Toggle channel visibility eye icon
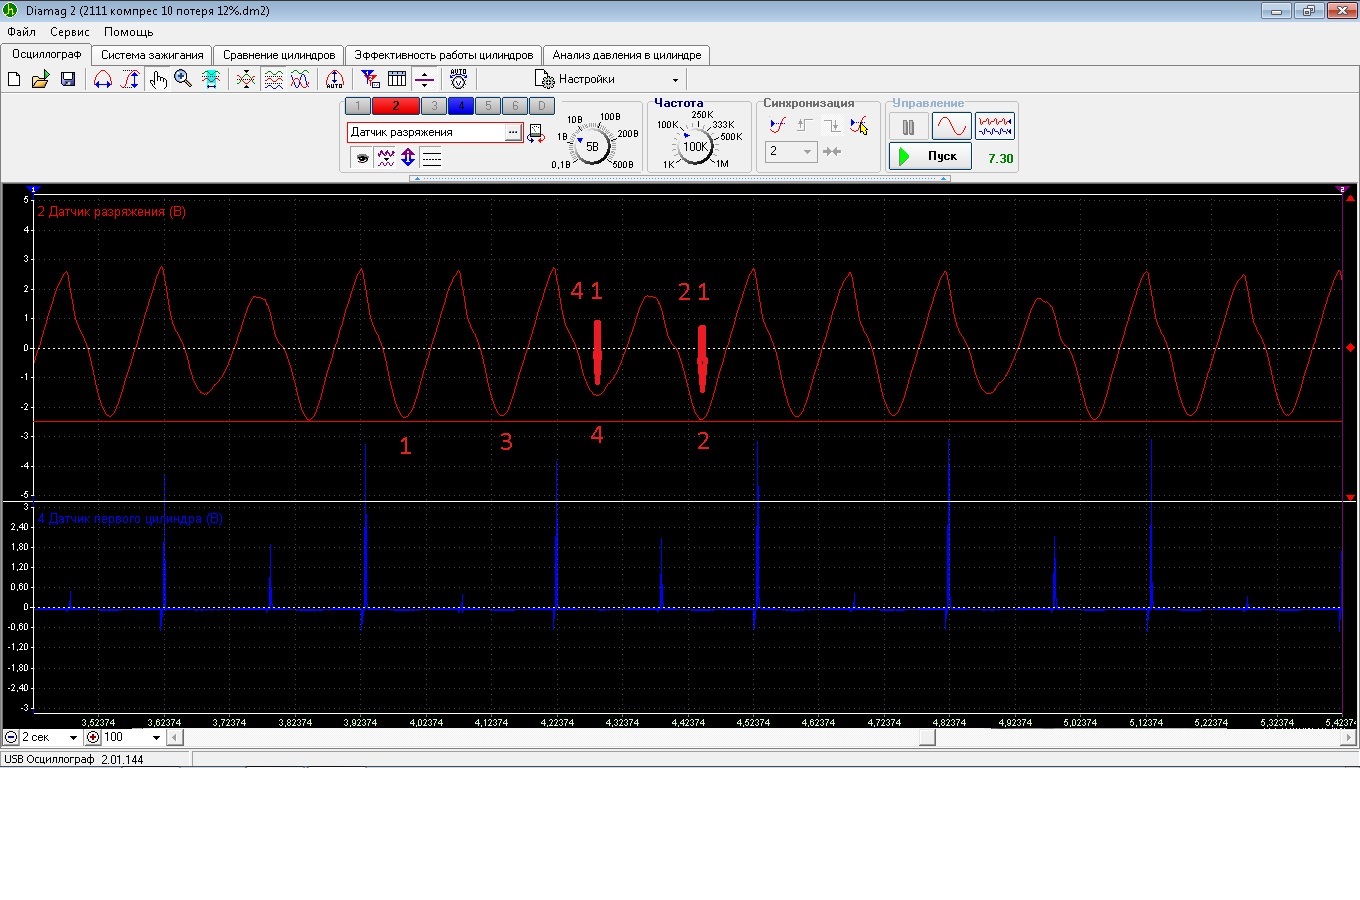Image resolution: width=1360 pixels, height=900 pixels. pyautogui.click(x=362, y=158)
